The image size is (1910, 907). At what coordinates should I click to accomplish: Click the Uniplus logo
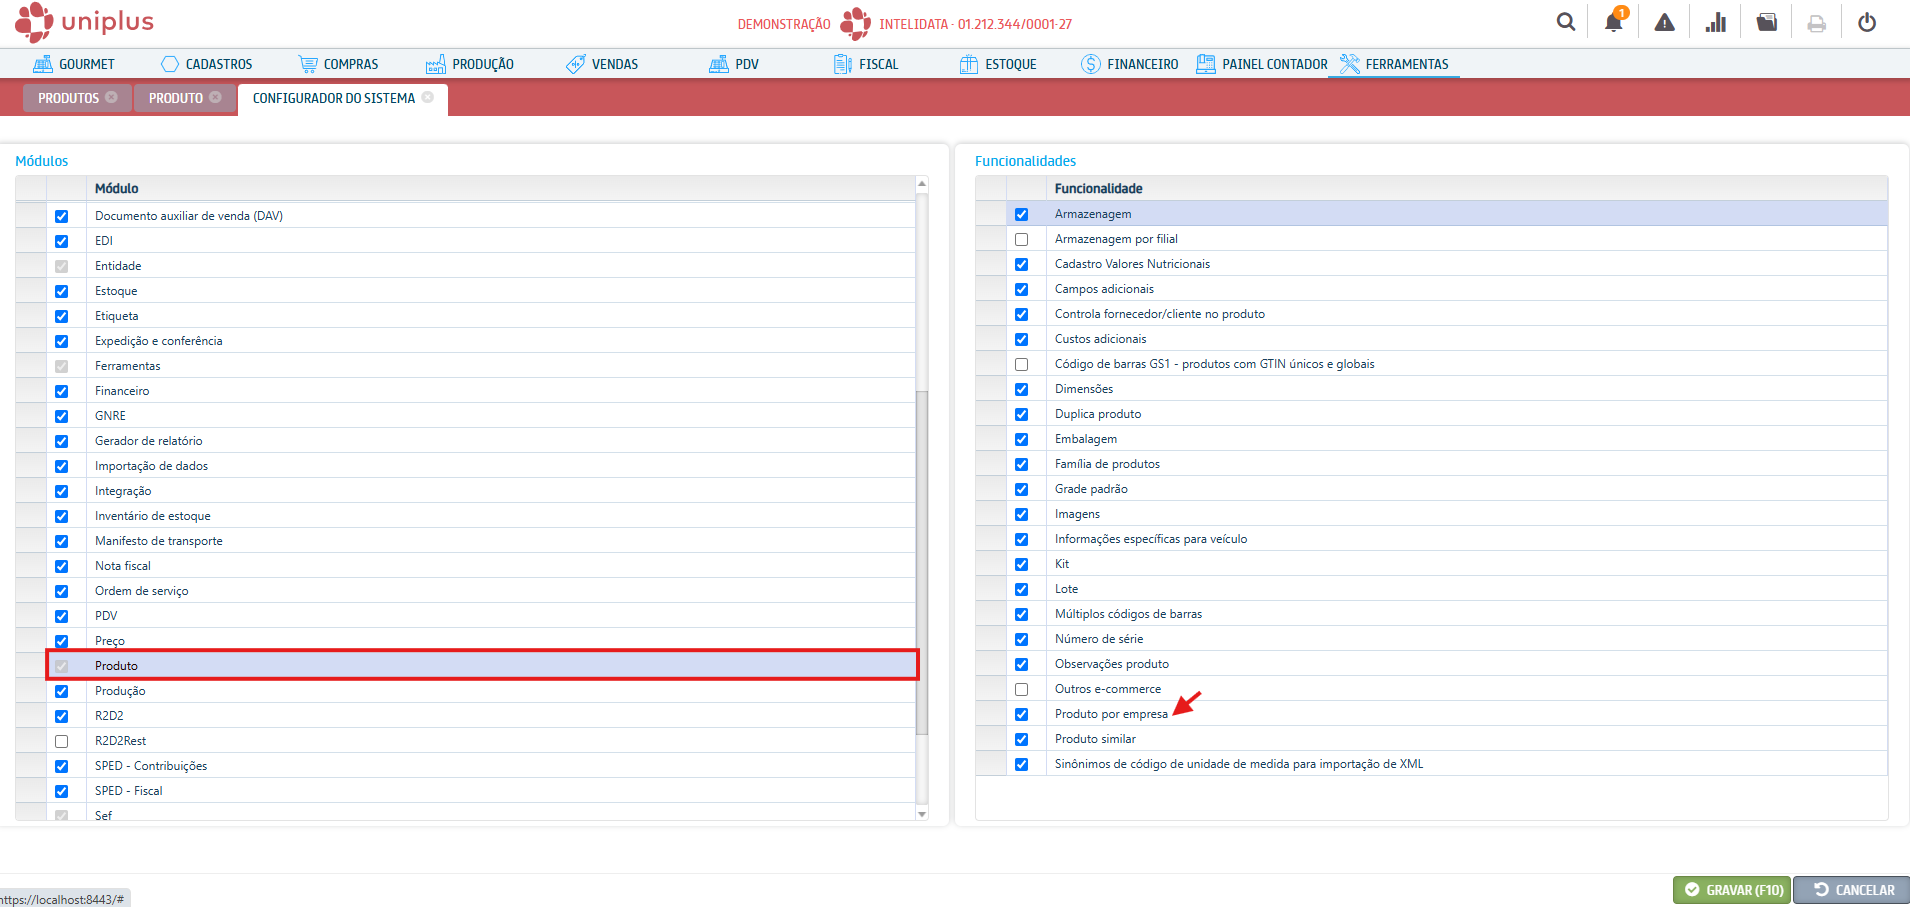(85, 22)
